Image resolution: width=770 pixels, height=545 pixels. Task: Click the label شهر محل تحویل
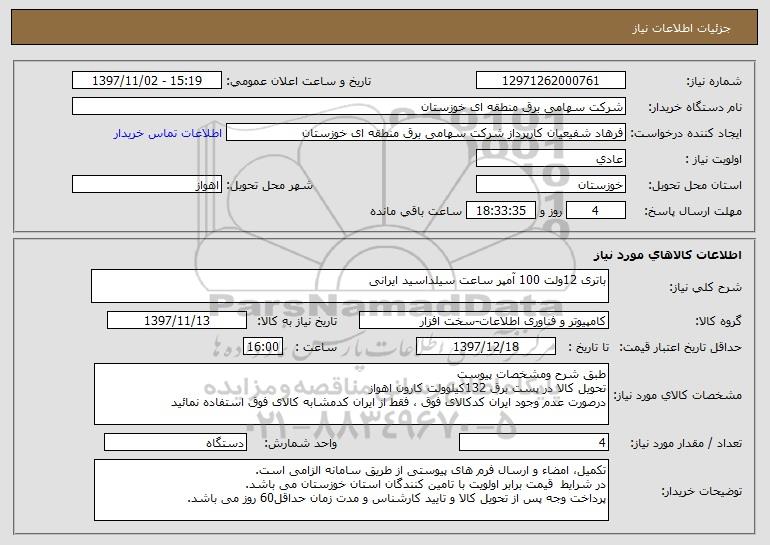click(269, 186)
